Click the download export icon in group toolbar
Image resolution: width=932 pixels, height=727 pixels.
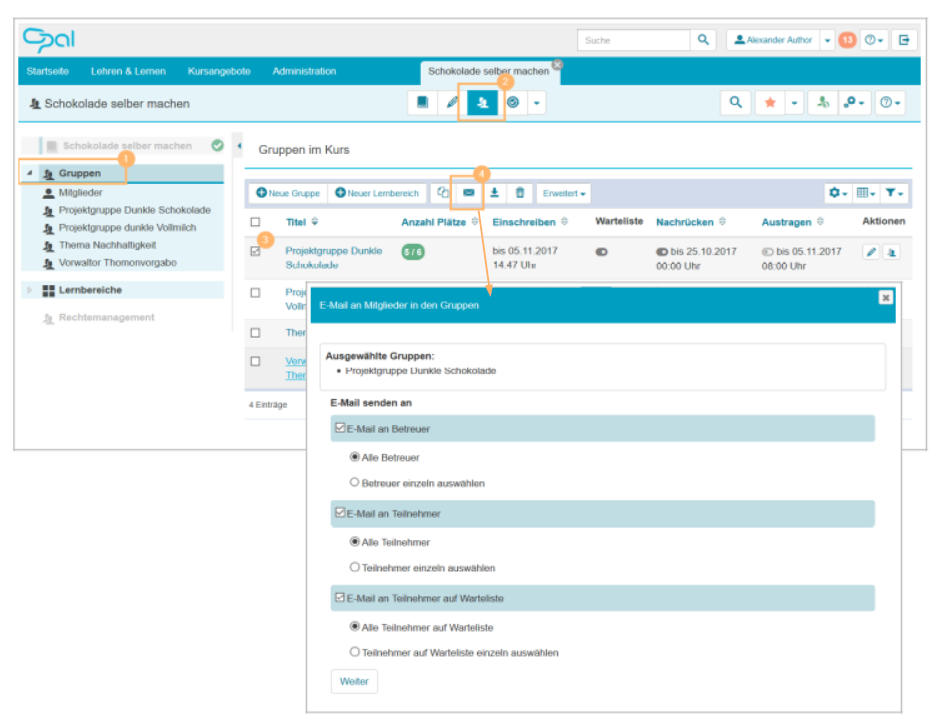(x=495, y=193)
